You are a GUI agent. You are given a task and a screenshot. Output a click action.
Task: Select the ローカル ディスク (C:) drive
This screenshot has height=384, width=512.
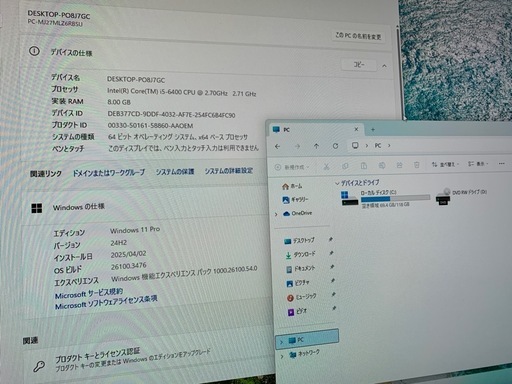click(385, 198)
